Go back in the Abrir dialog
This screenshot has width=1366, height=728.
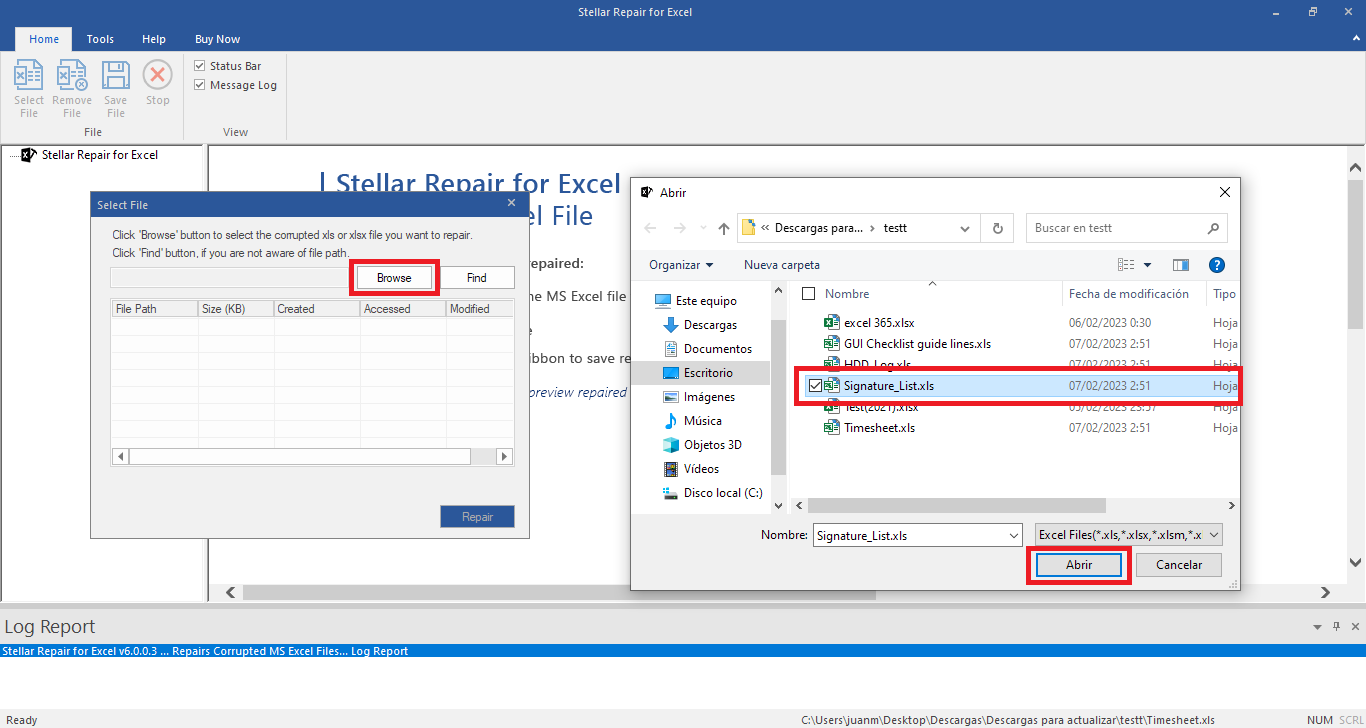pyautogui.click(x=651, y=228)
